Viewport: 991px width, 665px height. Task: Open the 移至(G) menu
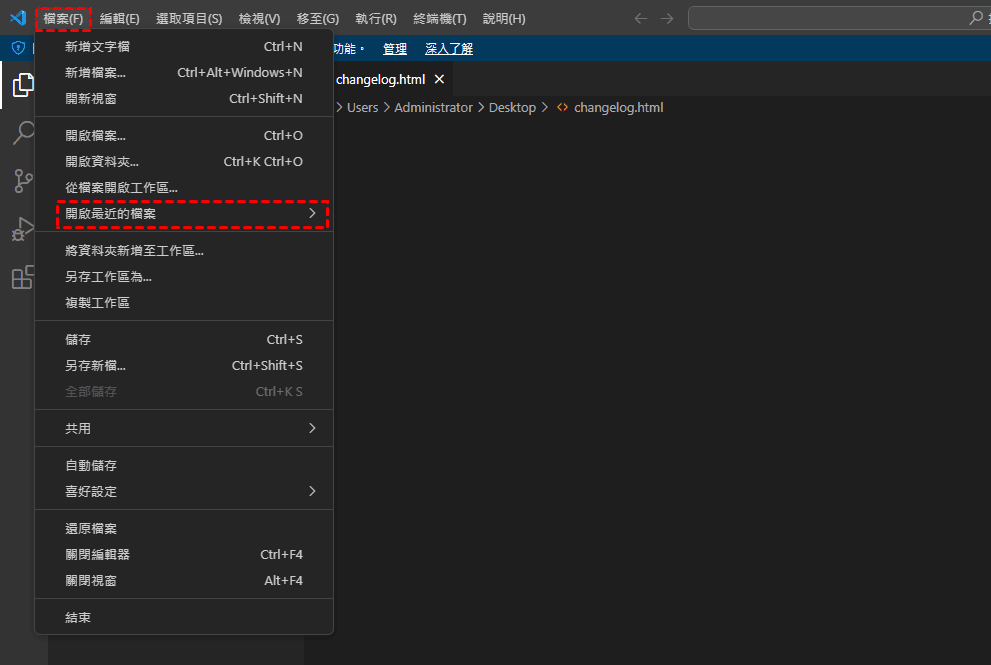[x=318, y=18]
